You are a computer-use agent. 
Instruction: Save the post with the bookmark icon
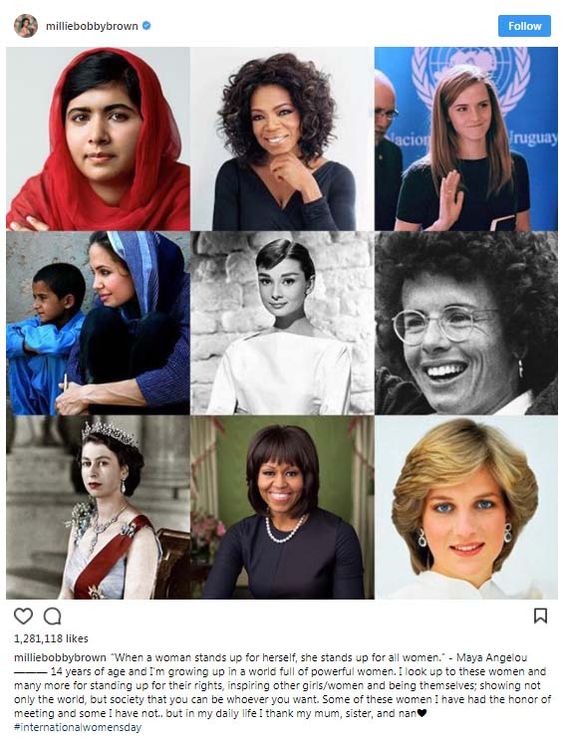click(540, 616)
